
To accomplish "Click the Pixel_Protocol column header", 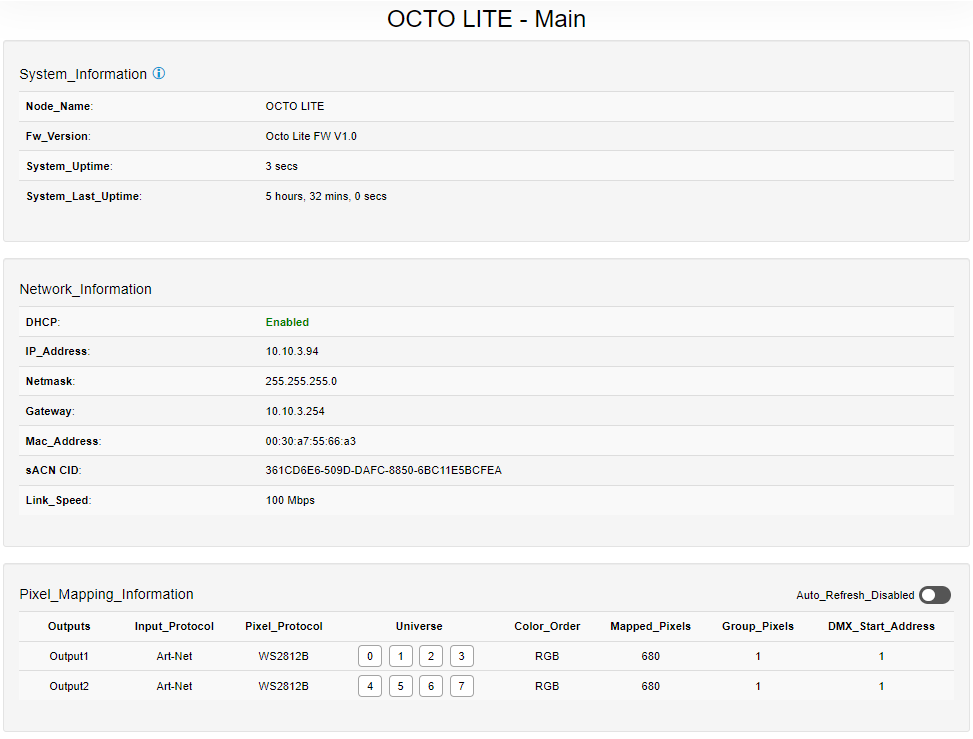I will (x=284, y=626).
